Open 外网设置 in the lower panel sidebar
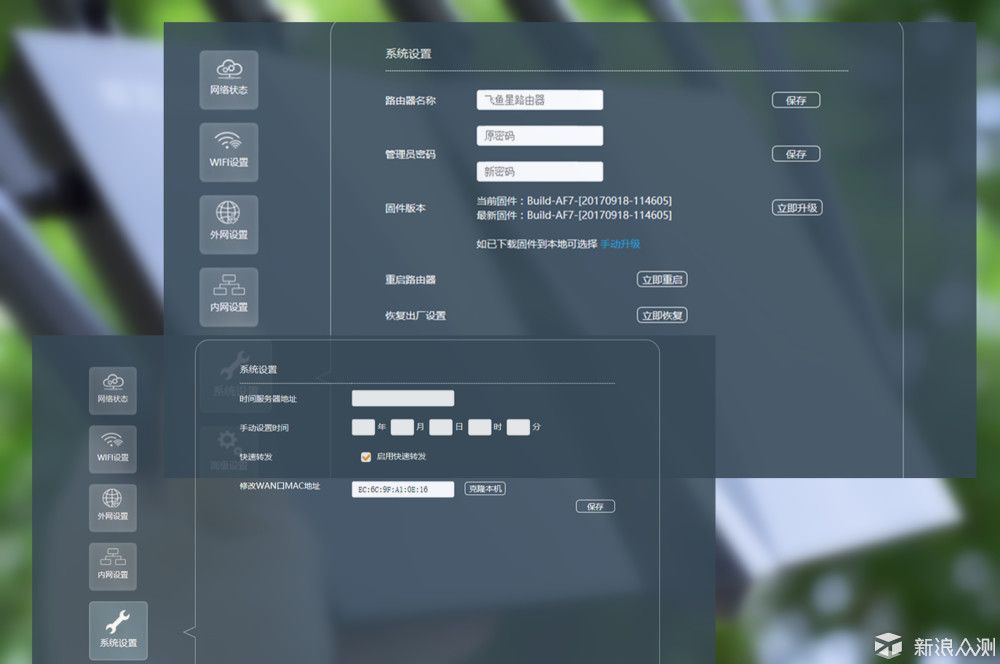Image resolution: width=1000 pixels, height=664 pixels. (x=113, y=508)
